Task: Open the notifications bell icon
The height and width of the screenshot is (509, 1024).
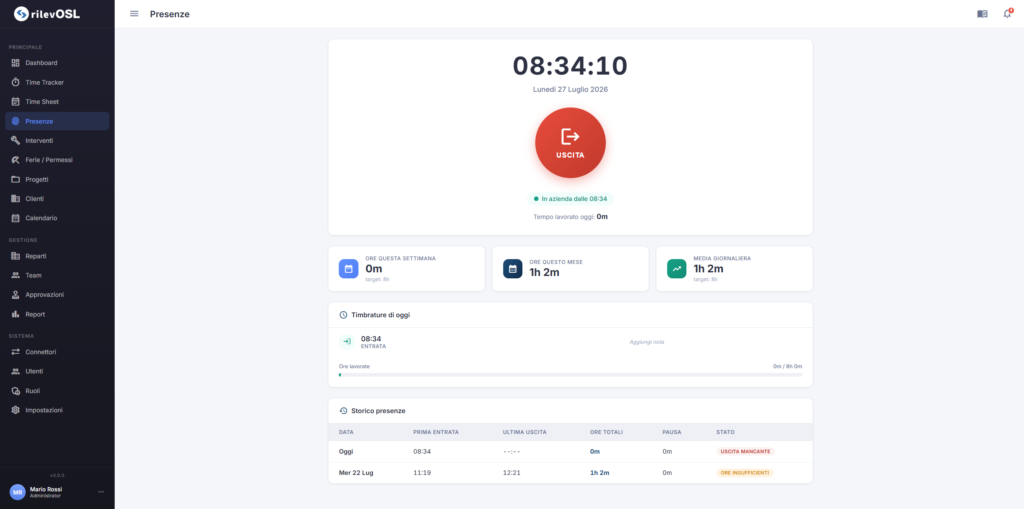Action: 1007,14
